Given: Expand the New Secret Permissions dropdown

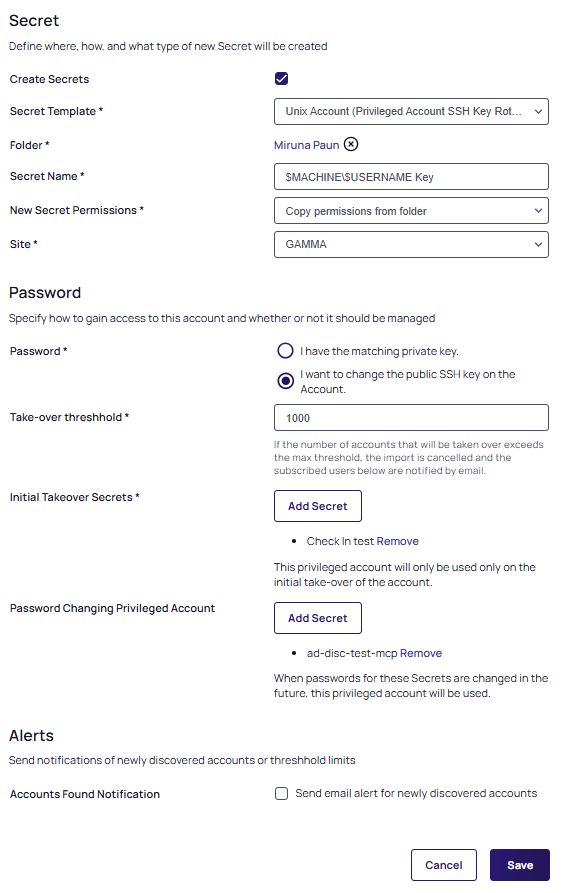Looking at the screenshot, I should (x=411, y=211).
